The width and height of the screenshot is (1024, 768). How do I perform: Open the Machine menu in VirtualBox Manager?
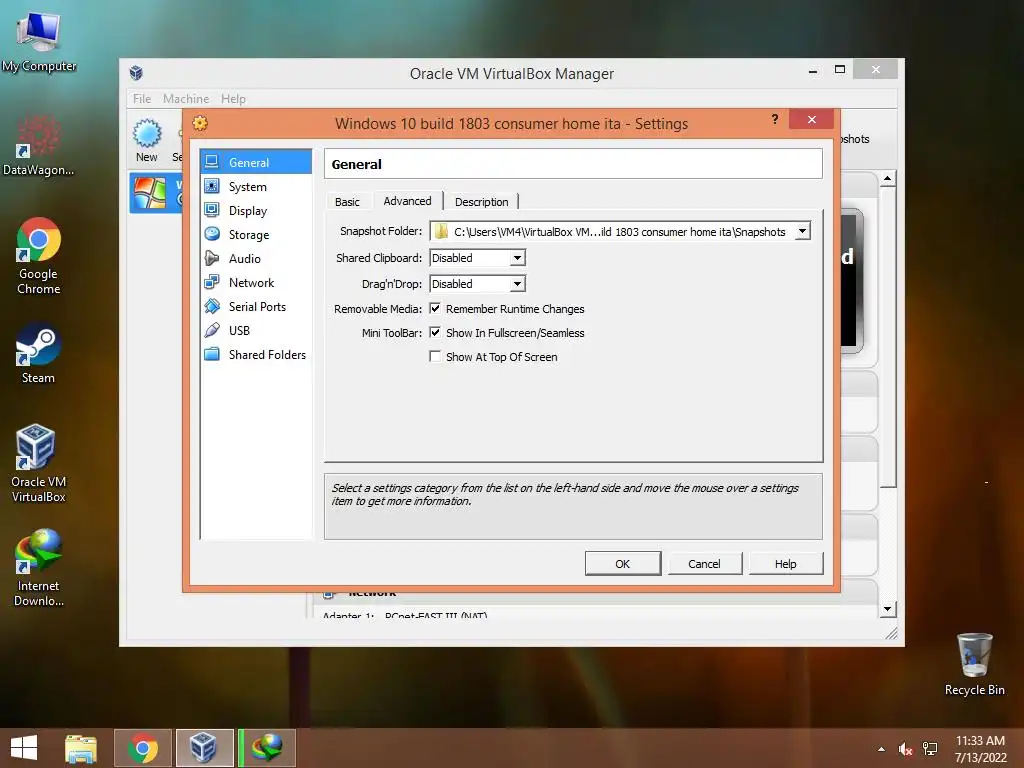coord(186,99)
